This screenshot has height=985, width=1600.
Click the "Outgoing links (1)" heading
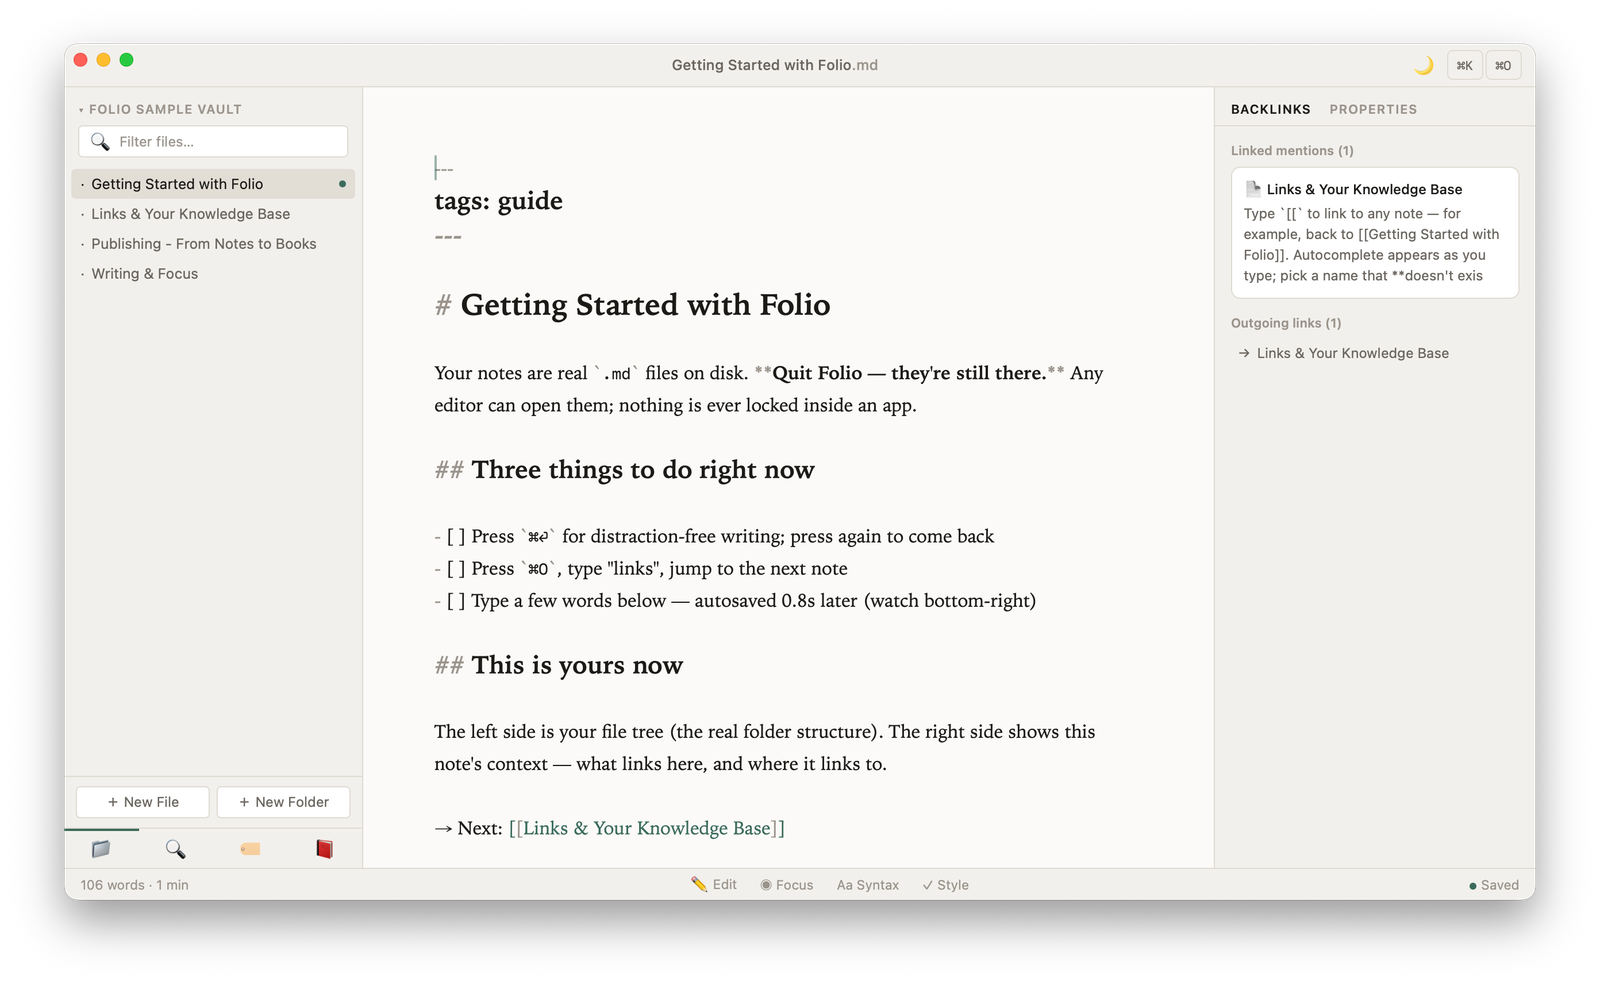point(1286,323)
